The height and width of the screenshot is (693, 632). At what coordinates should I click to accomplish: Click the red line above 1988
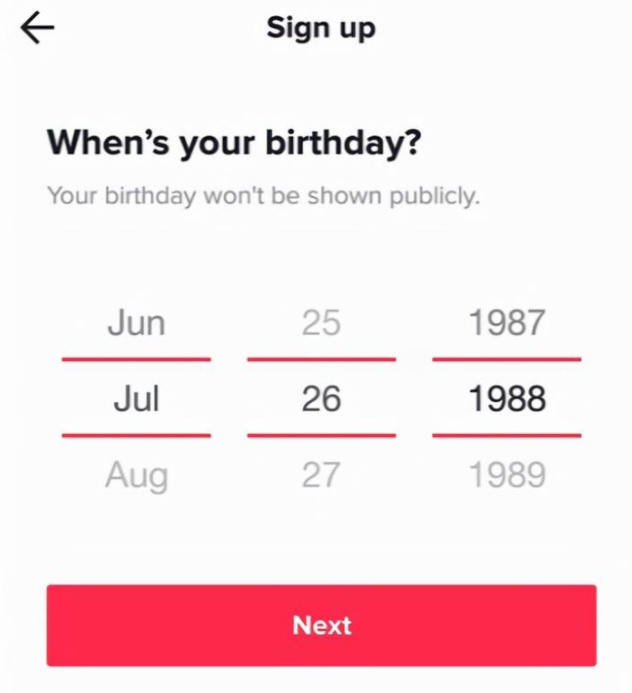(x=507, y=358)
